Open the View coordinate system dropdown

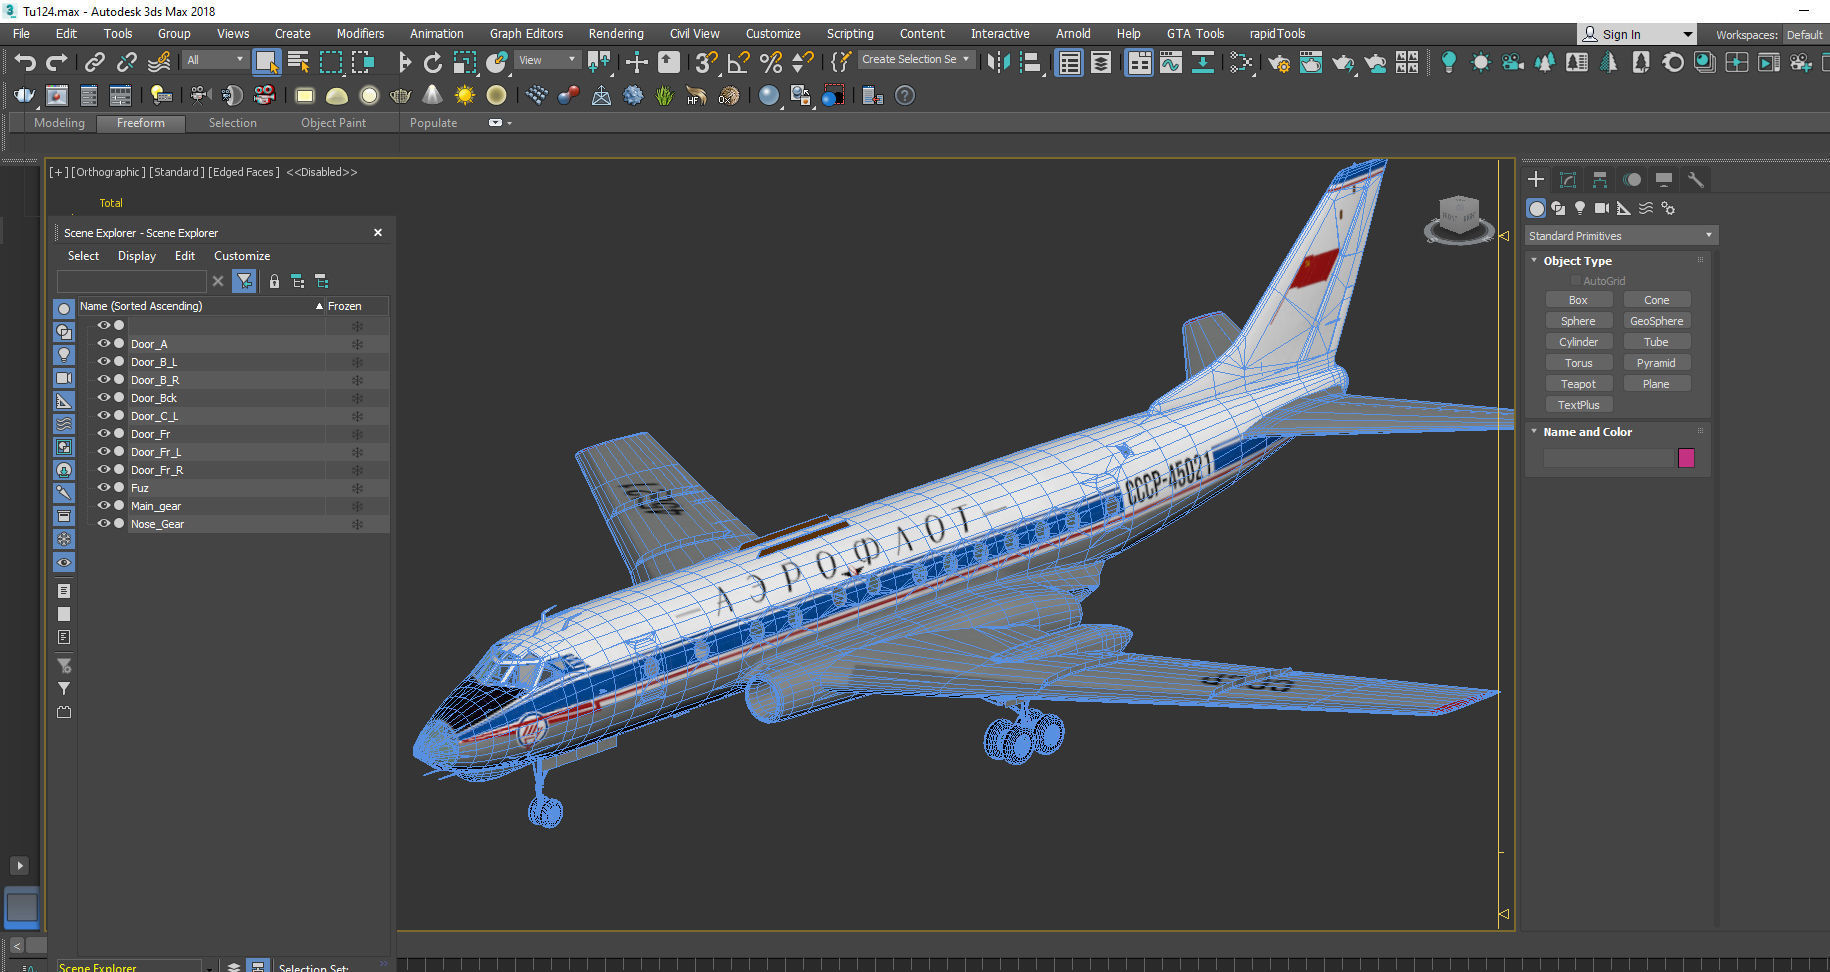click(x=547, y=60)
